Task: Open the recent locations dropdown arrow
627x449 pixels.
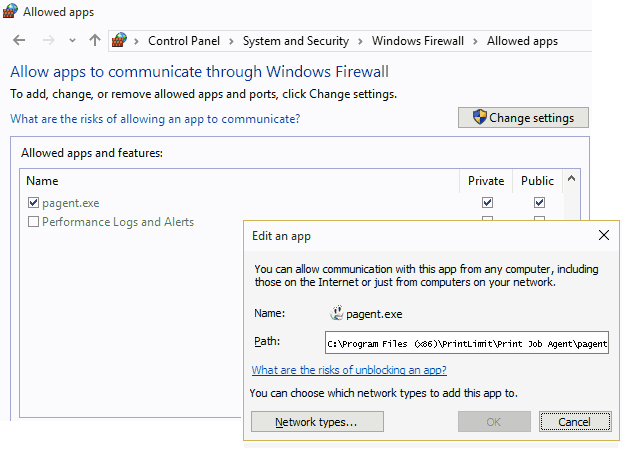Action: (x=72, y=40)
